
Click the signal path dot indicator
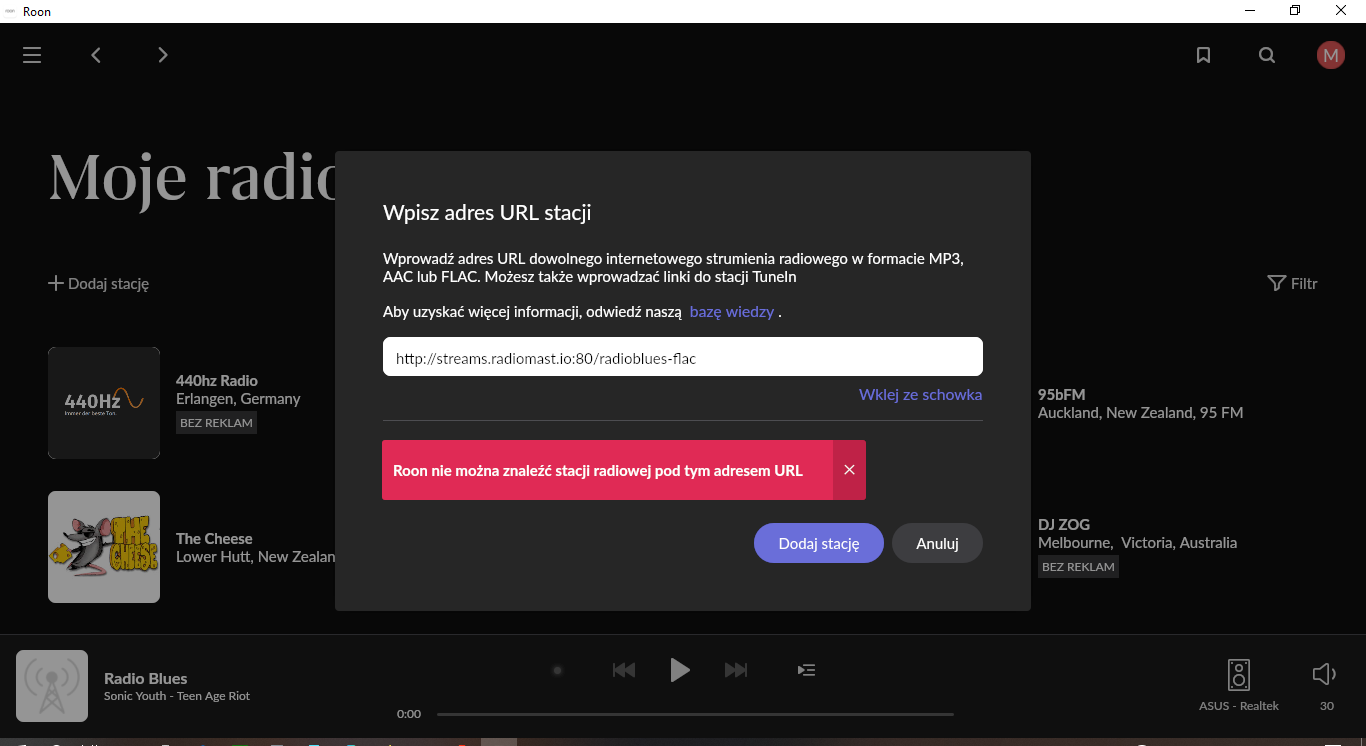(558, 670)
